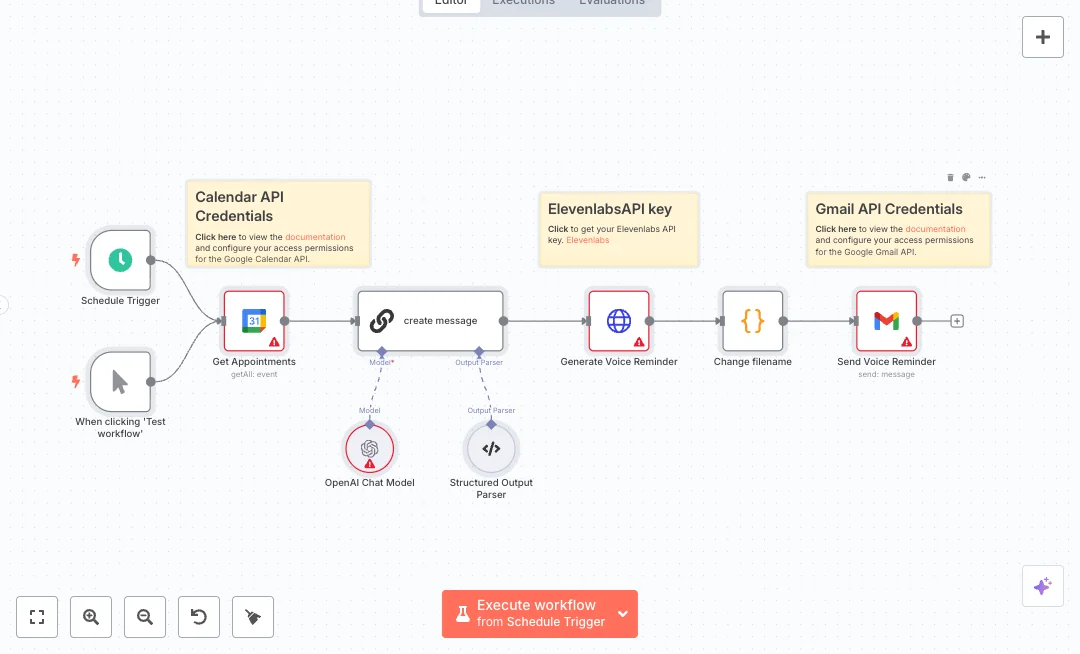
Task: Open the Elevenlabs link in sticky note
Action: 588,240
